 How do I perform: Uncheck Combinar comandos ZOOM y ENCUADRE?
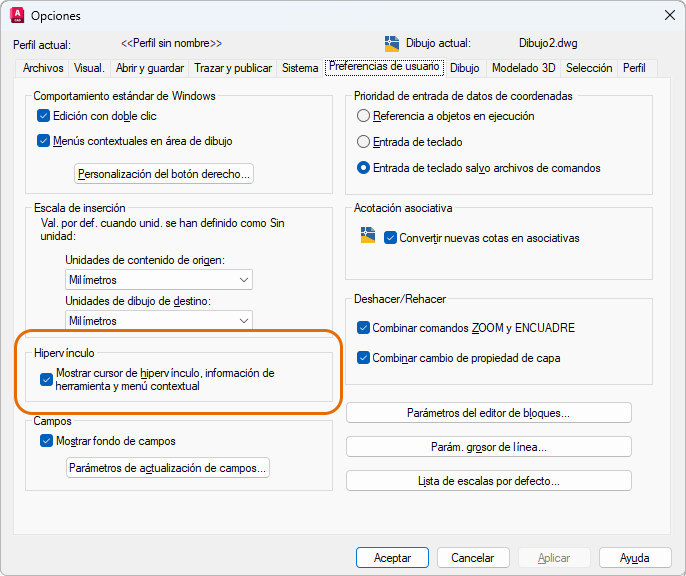point(364,327)
